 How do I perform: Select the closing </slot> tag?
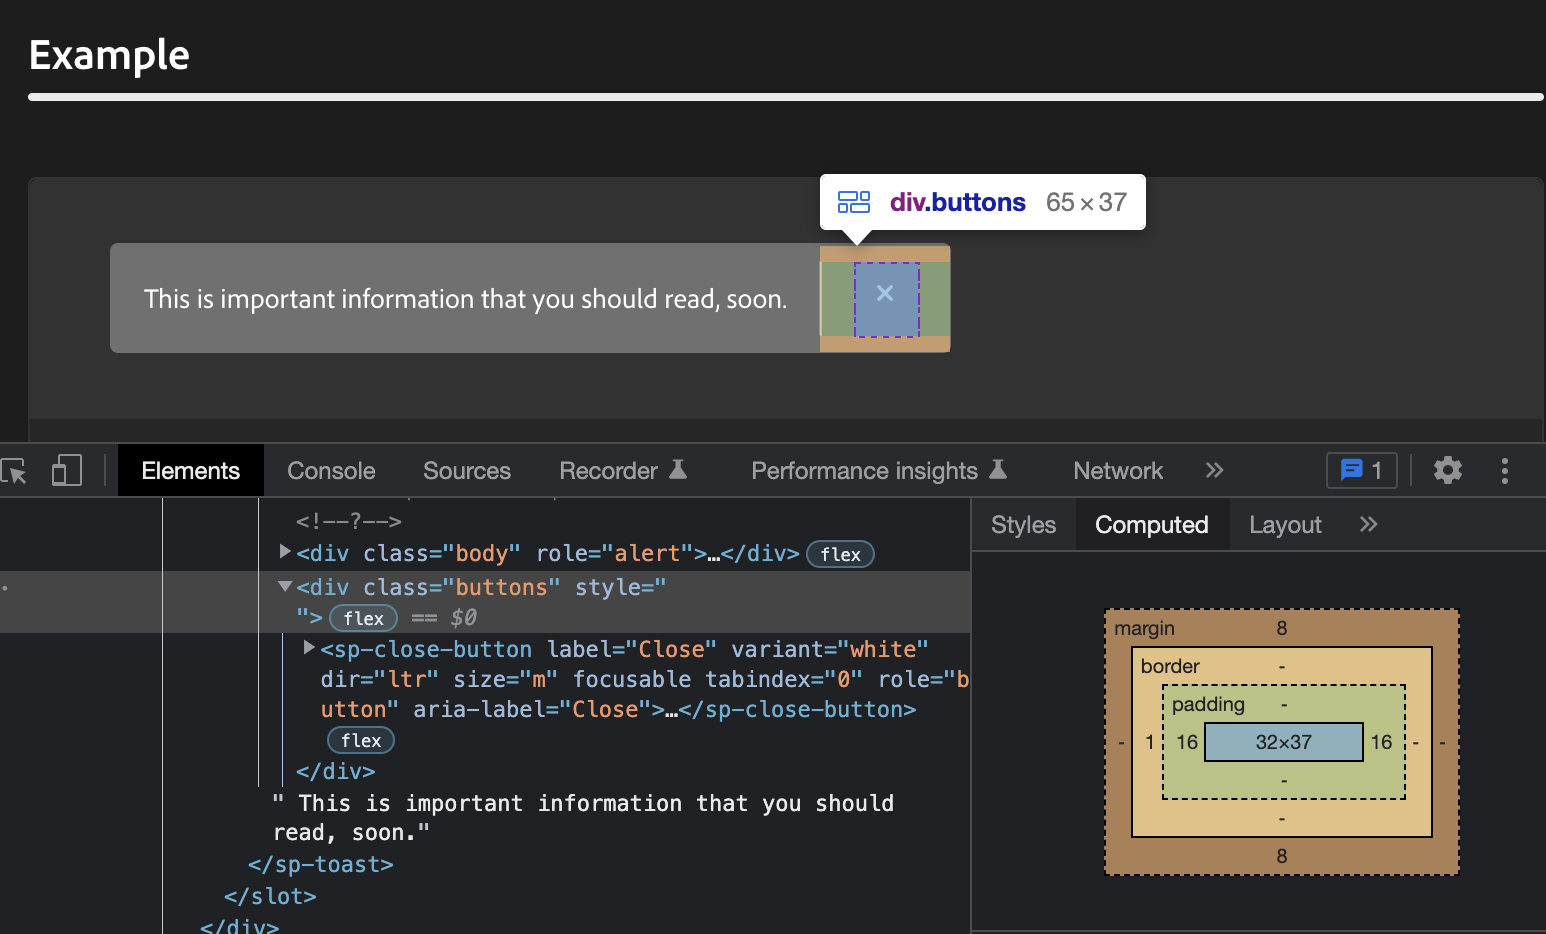[270, 896]
